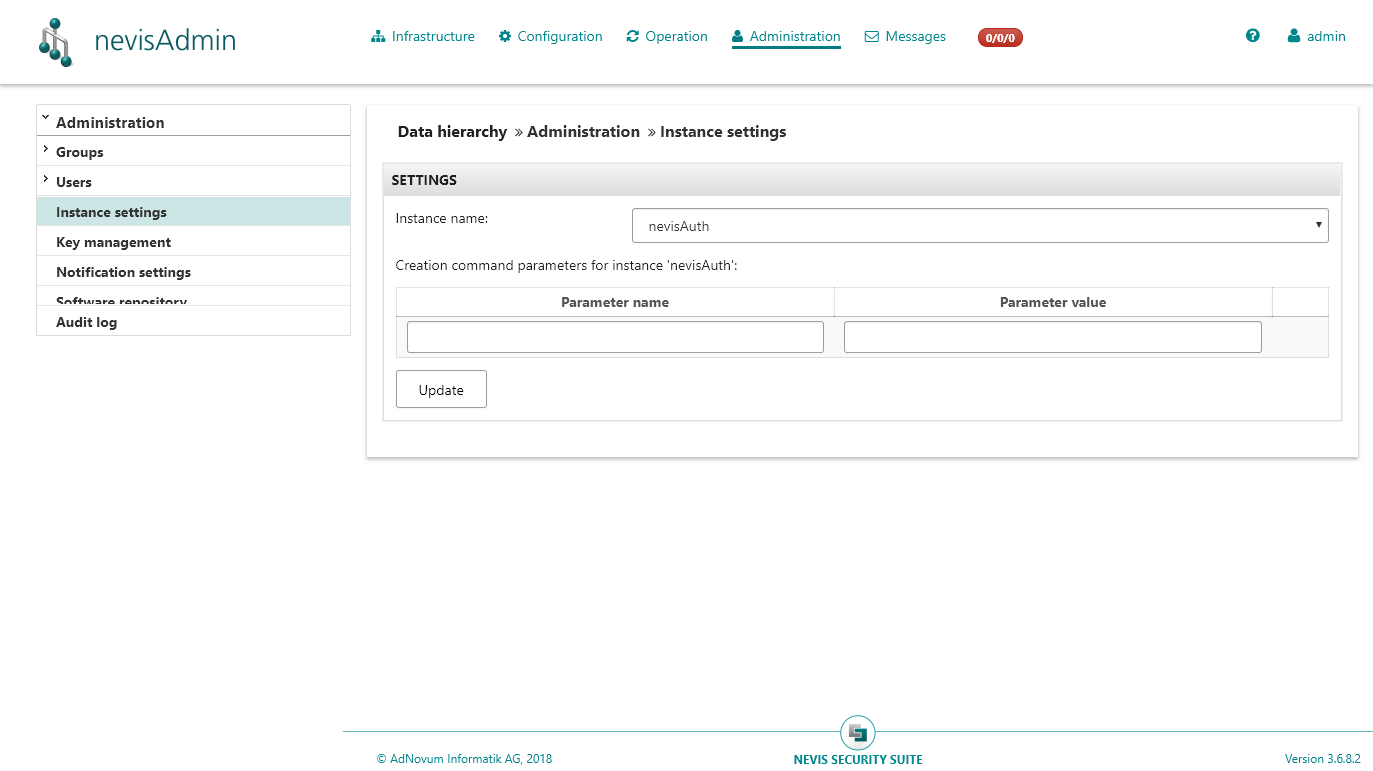Open the Instance name dropdown
This screenshot has width=1373, height=771.
tap(980, 226)
